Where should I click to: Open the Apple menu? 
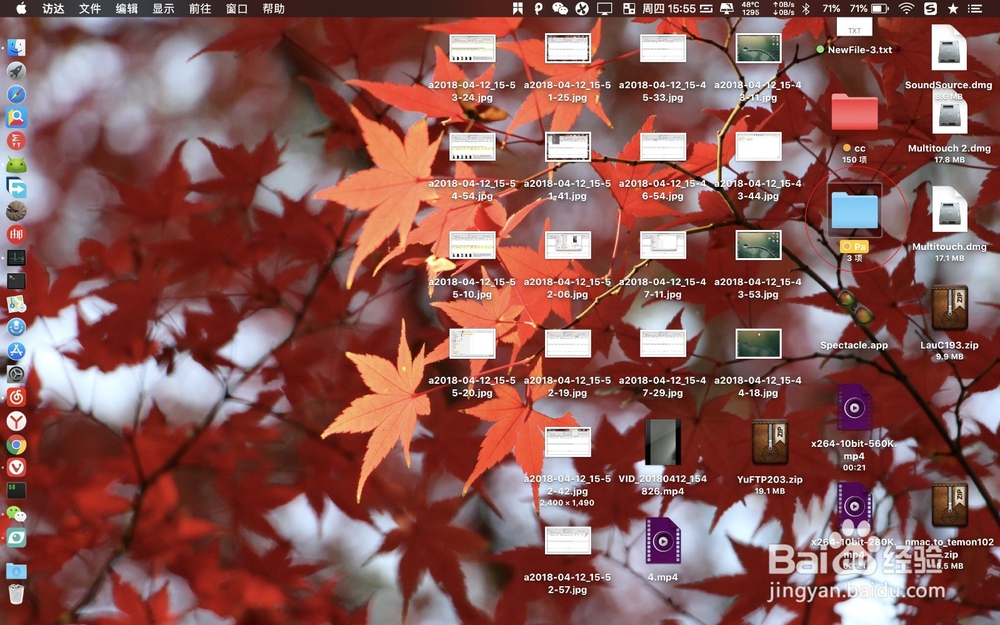(x=21, y=8)
